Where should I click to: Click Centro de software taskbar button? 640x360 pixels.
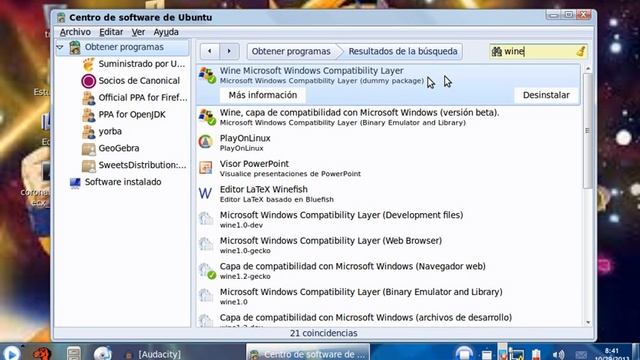coord(308,353)
